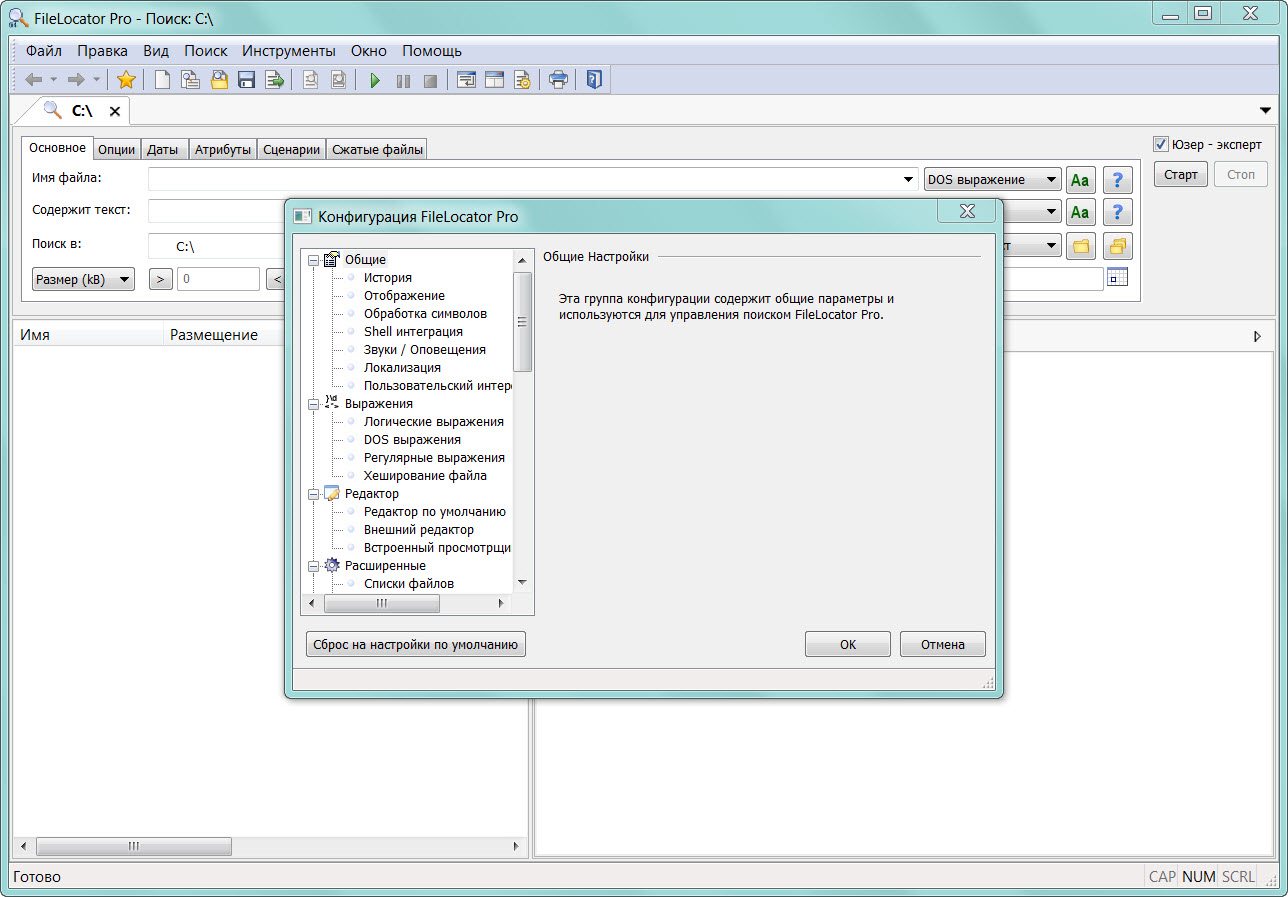Select Внешний редактор tree item
1288x897 pixels.
419,530
